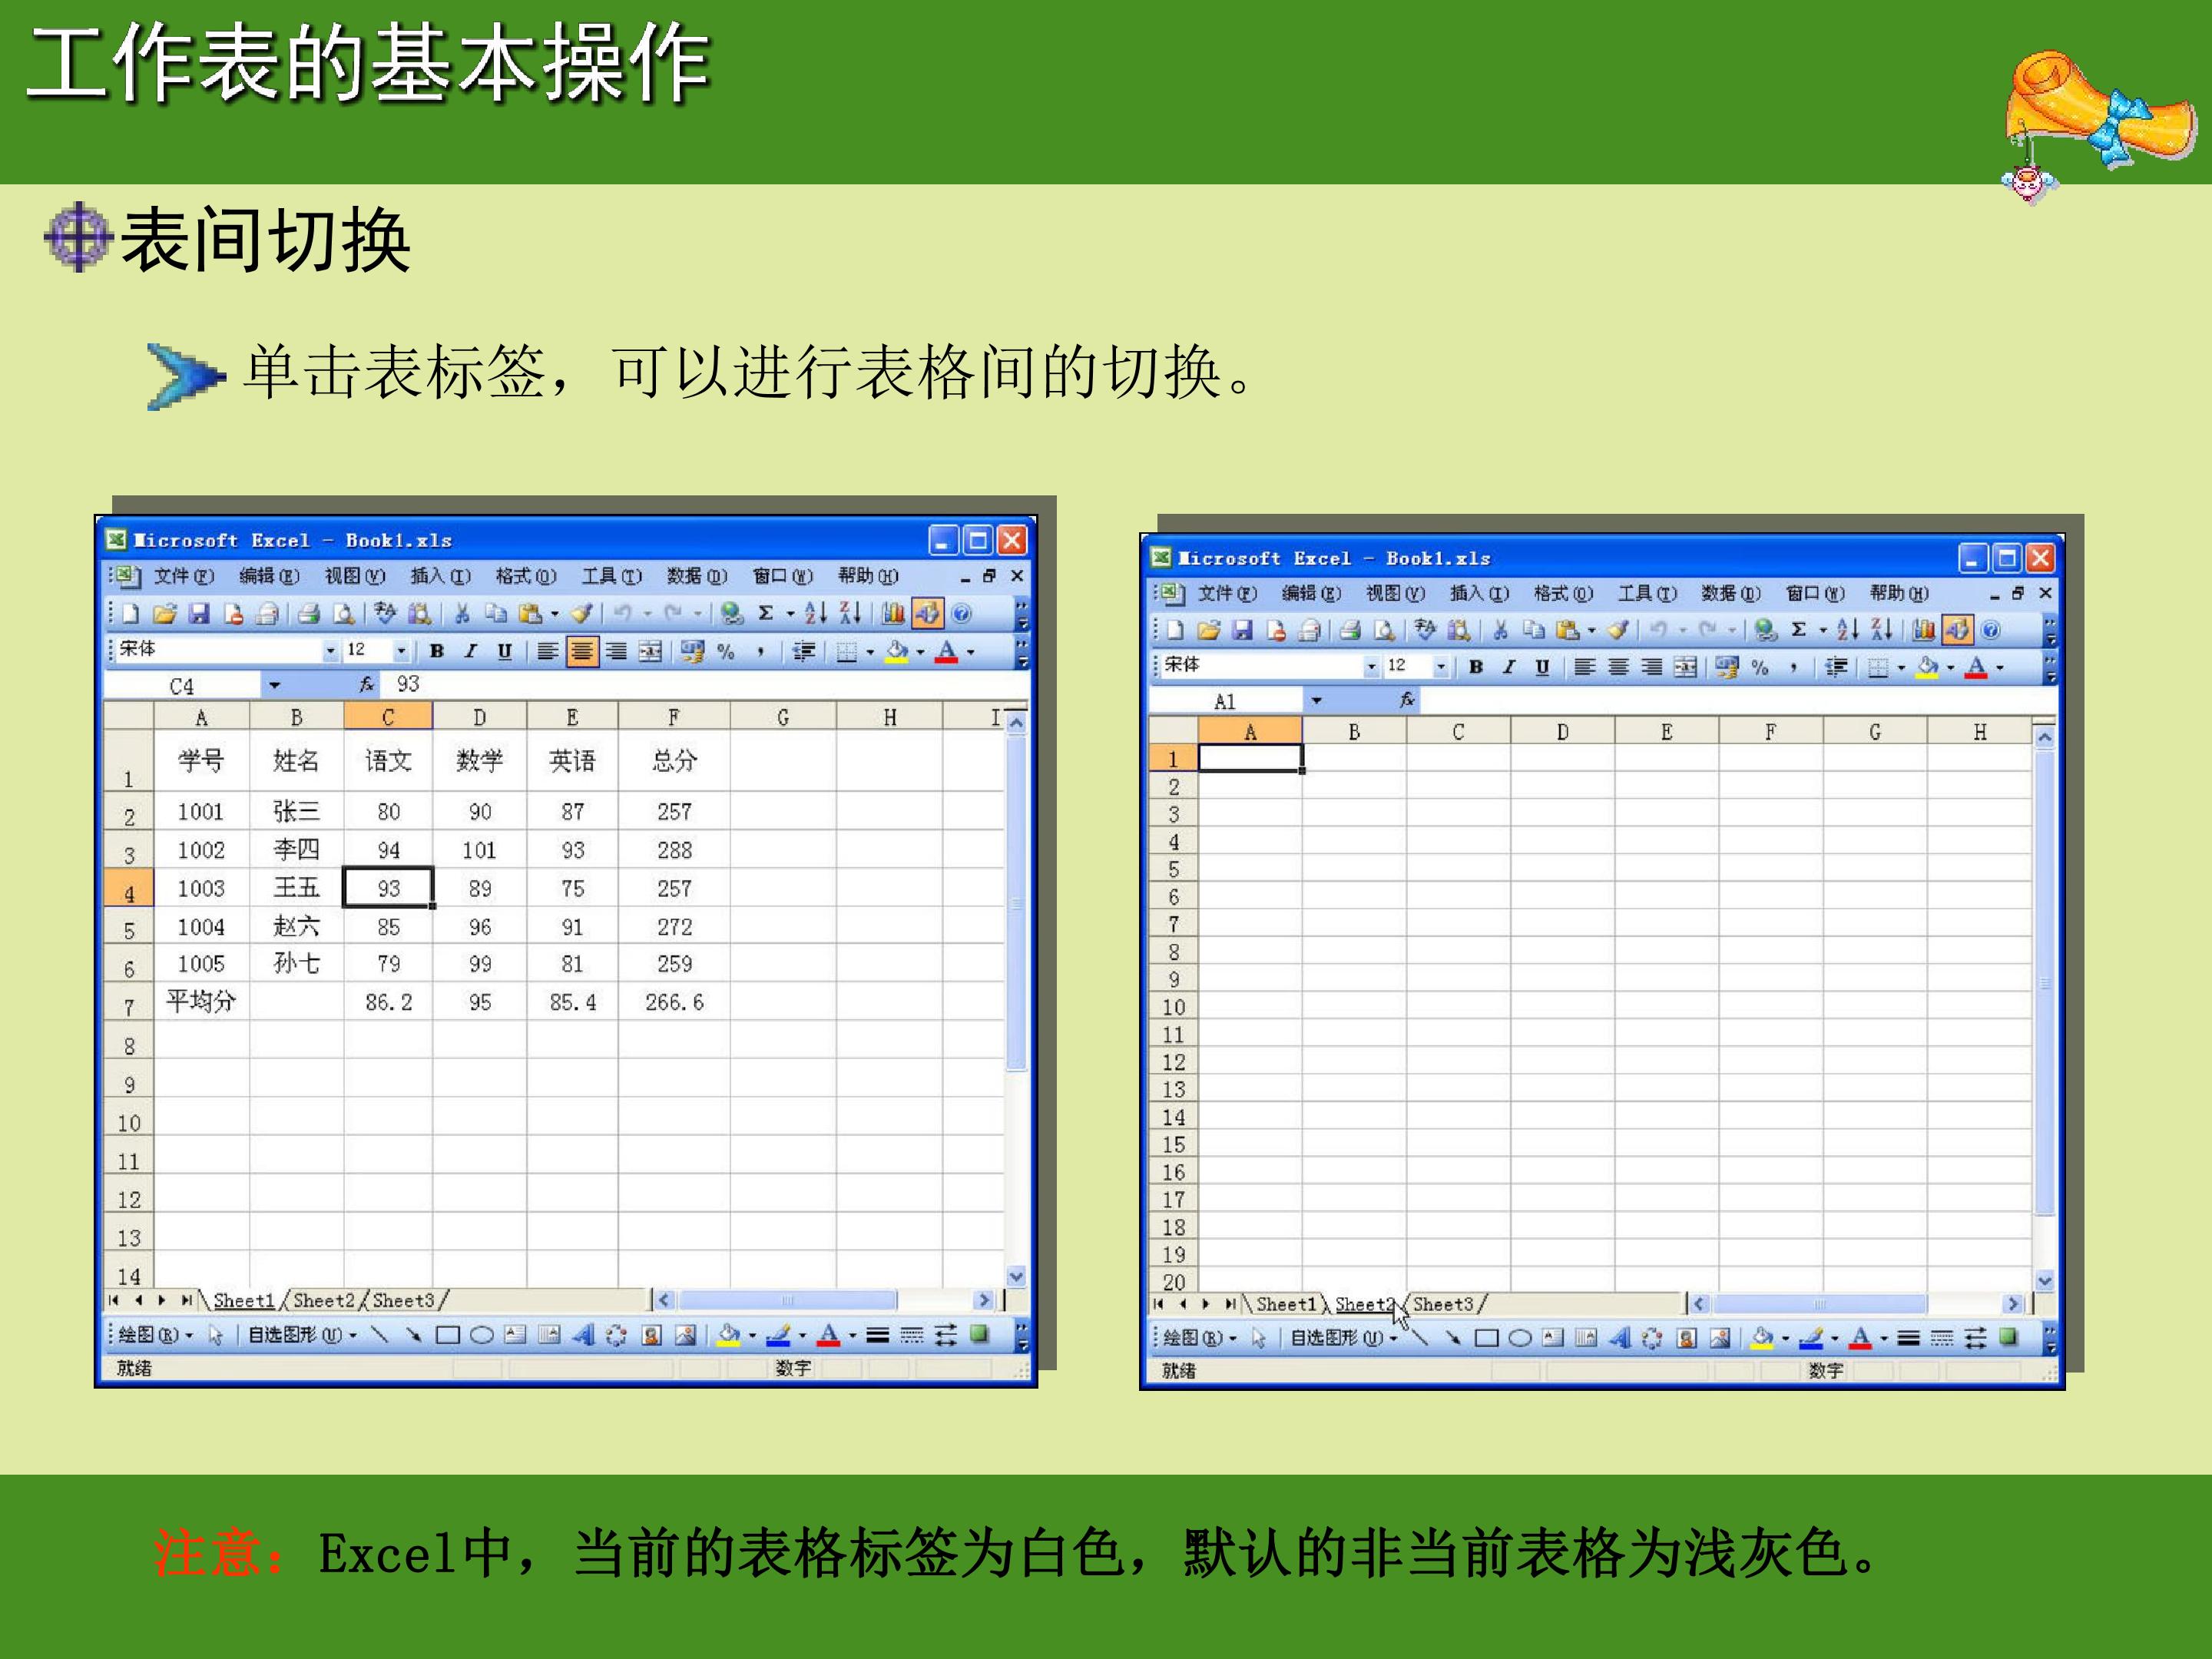
Task: Click the AutoSum sigma icon in left Excel window
Action: coord(765,614)
